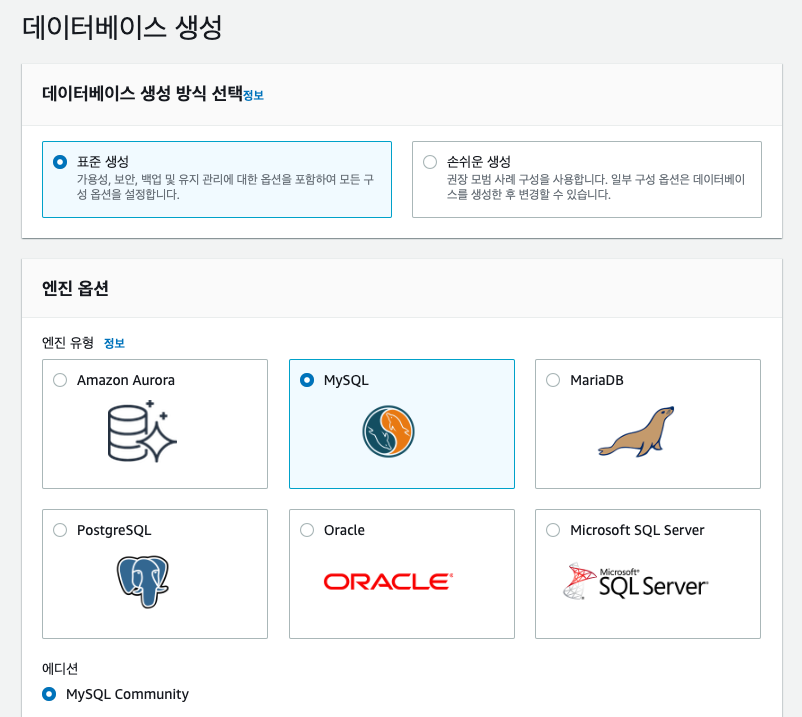Choose the MariaDB engine radio button
The width and height of the screenshot is (802, 717).
(x=553, y=380)
